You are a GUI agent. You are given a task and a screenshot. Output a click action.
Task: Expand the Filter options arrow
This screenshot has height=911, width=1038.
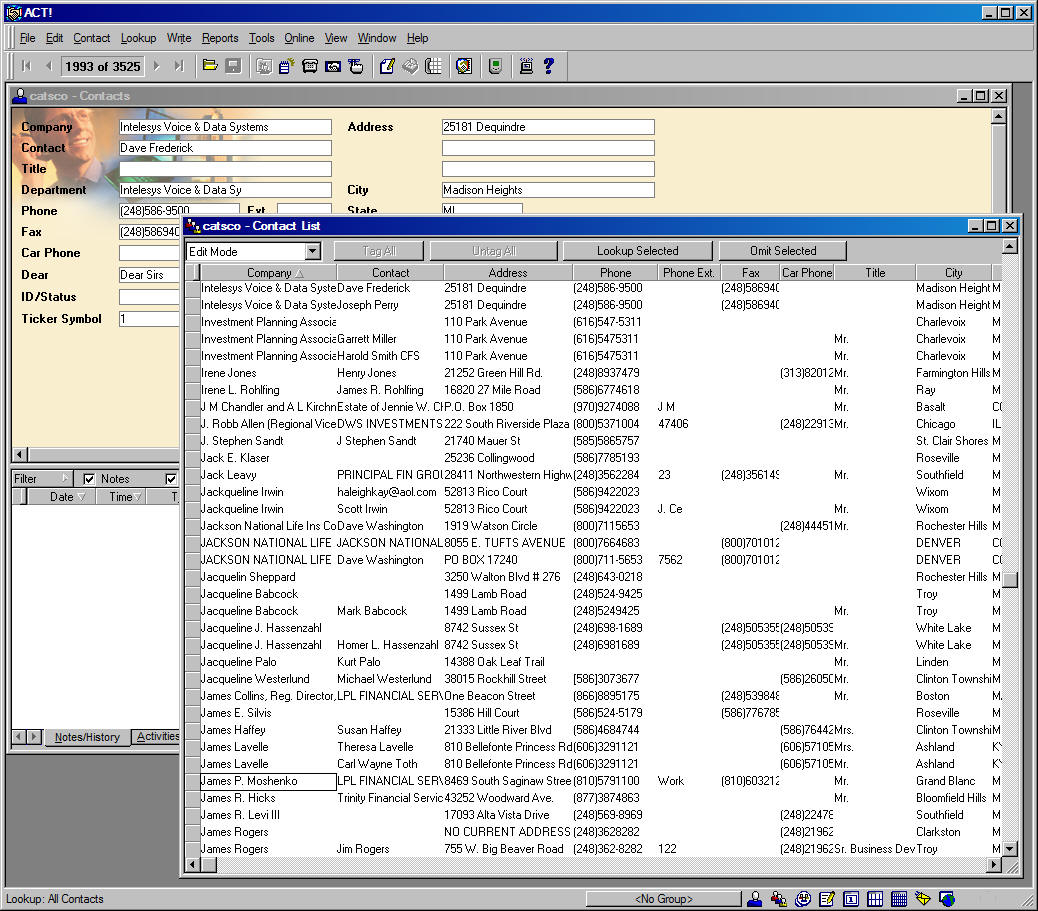[x=65, y=479]
